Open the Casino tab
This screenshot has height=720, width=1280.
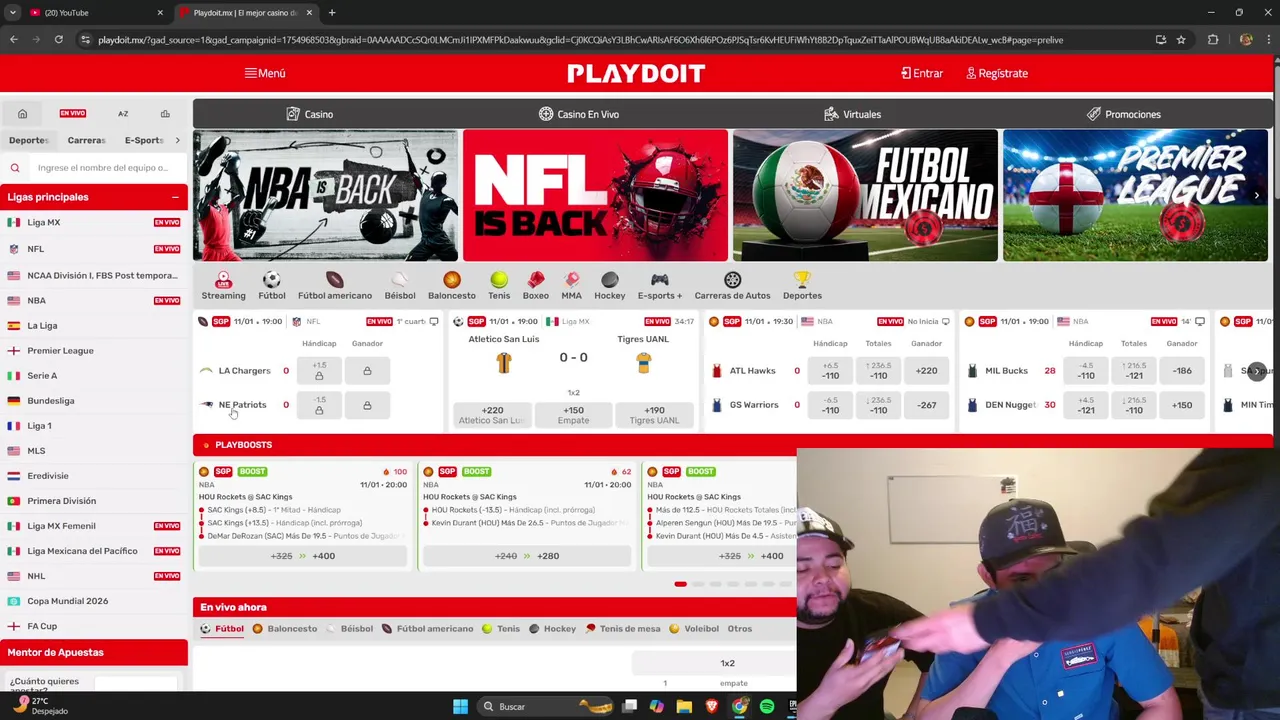310,114
